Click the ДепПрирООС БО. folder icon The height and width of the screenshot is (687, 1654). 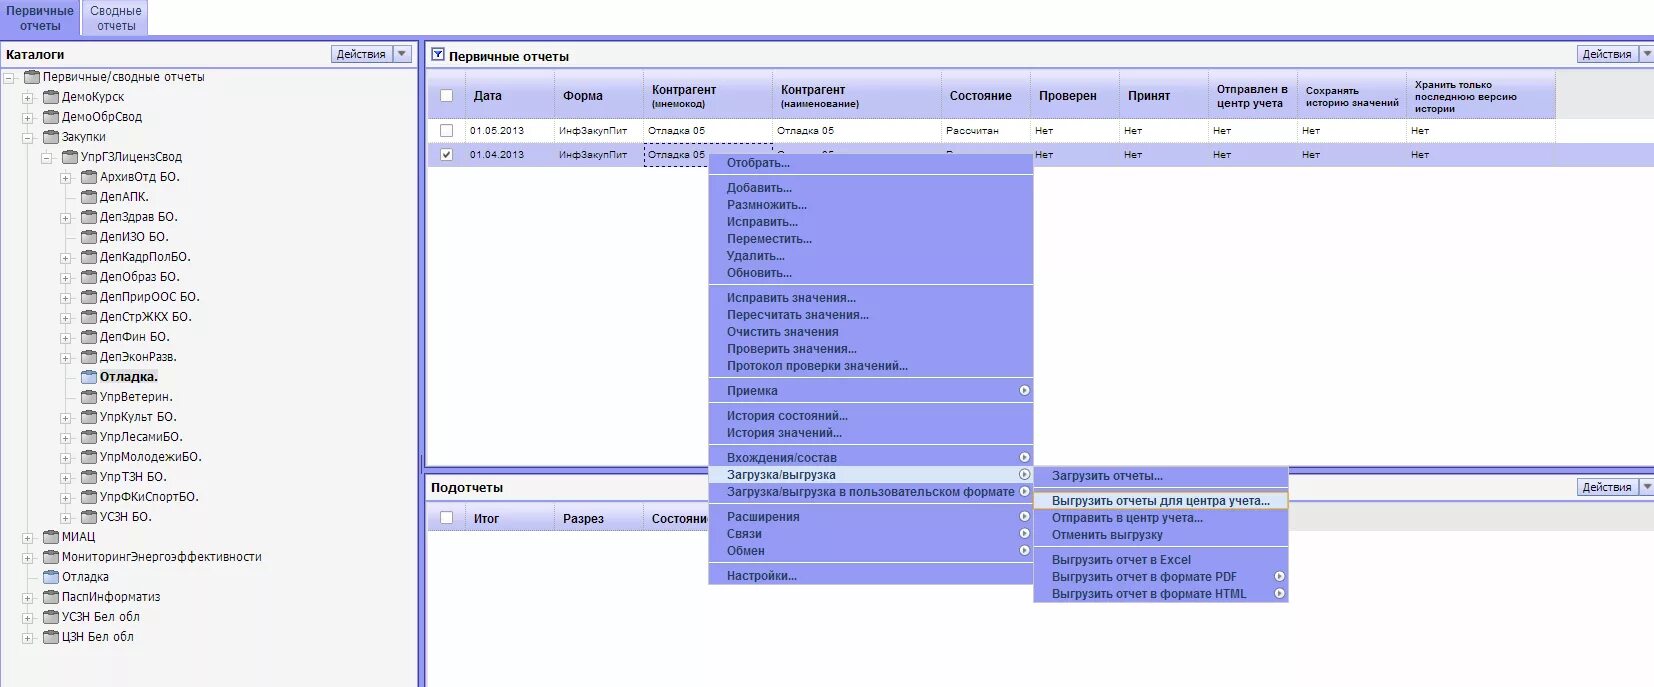[x=89, y=297]
